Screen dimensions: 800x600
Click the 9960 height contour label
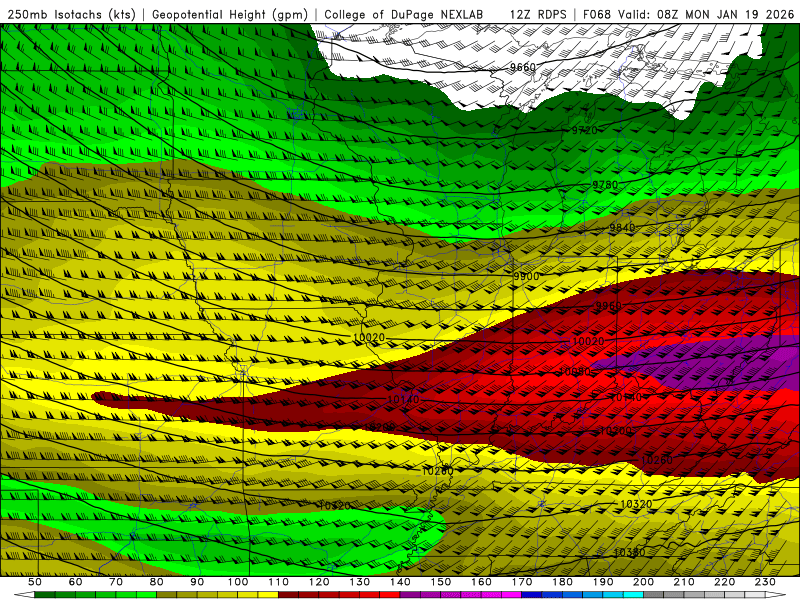coord(609,306)
